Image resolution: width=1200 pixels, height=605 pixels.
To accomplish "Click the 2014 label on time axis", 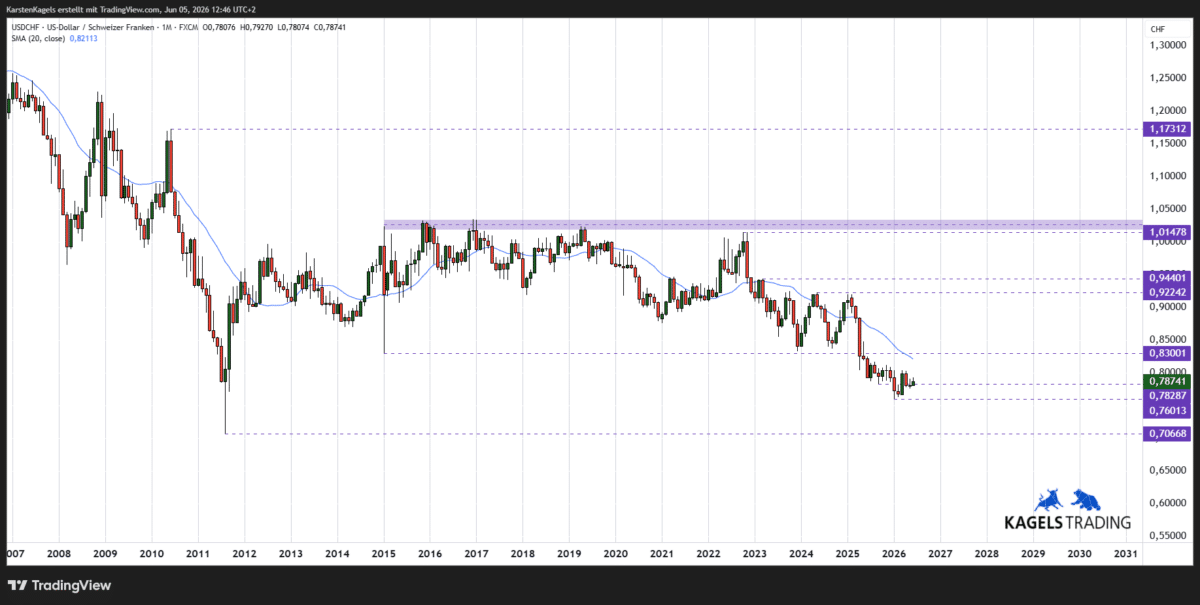I will [x=338, y=553].
